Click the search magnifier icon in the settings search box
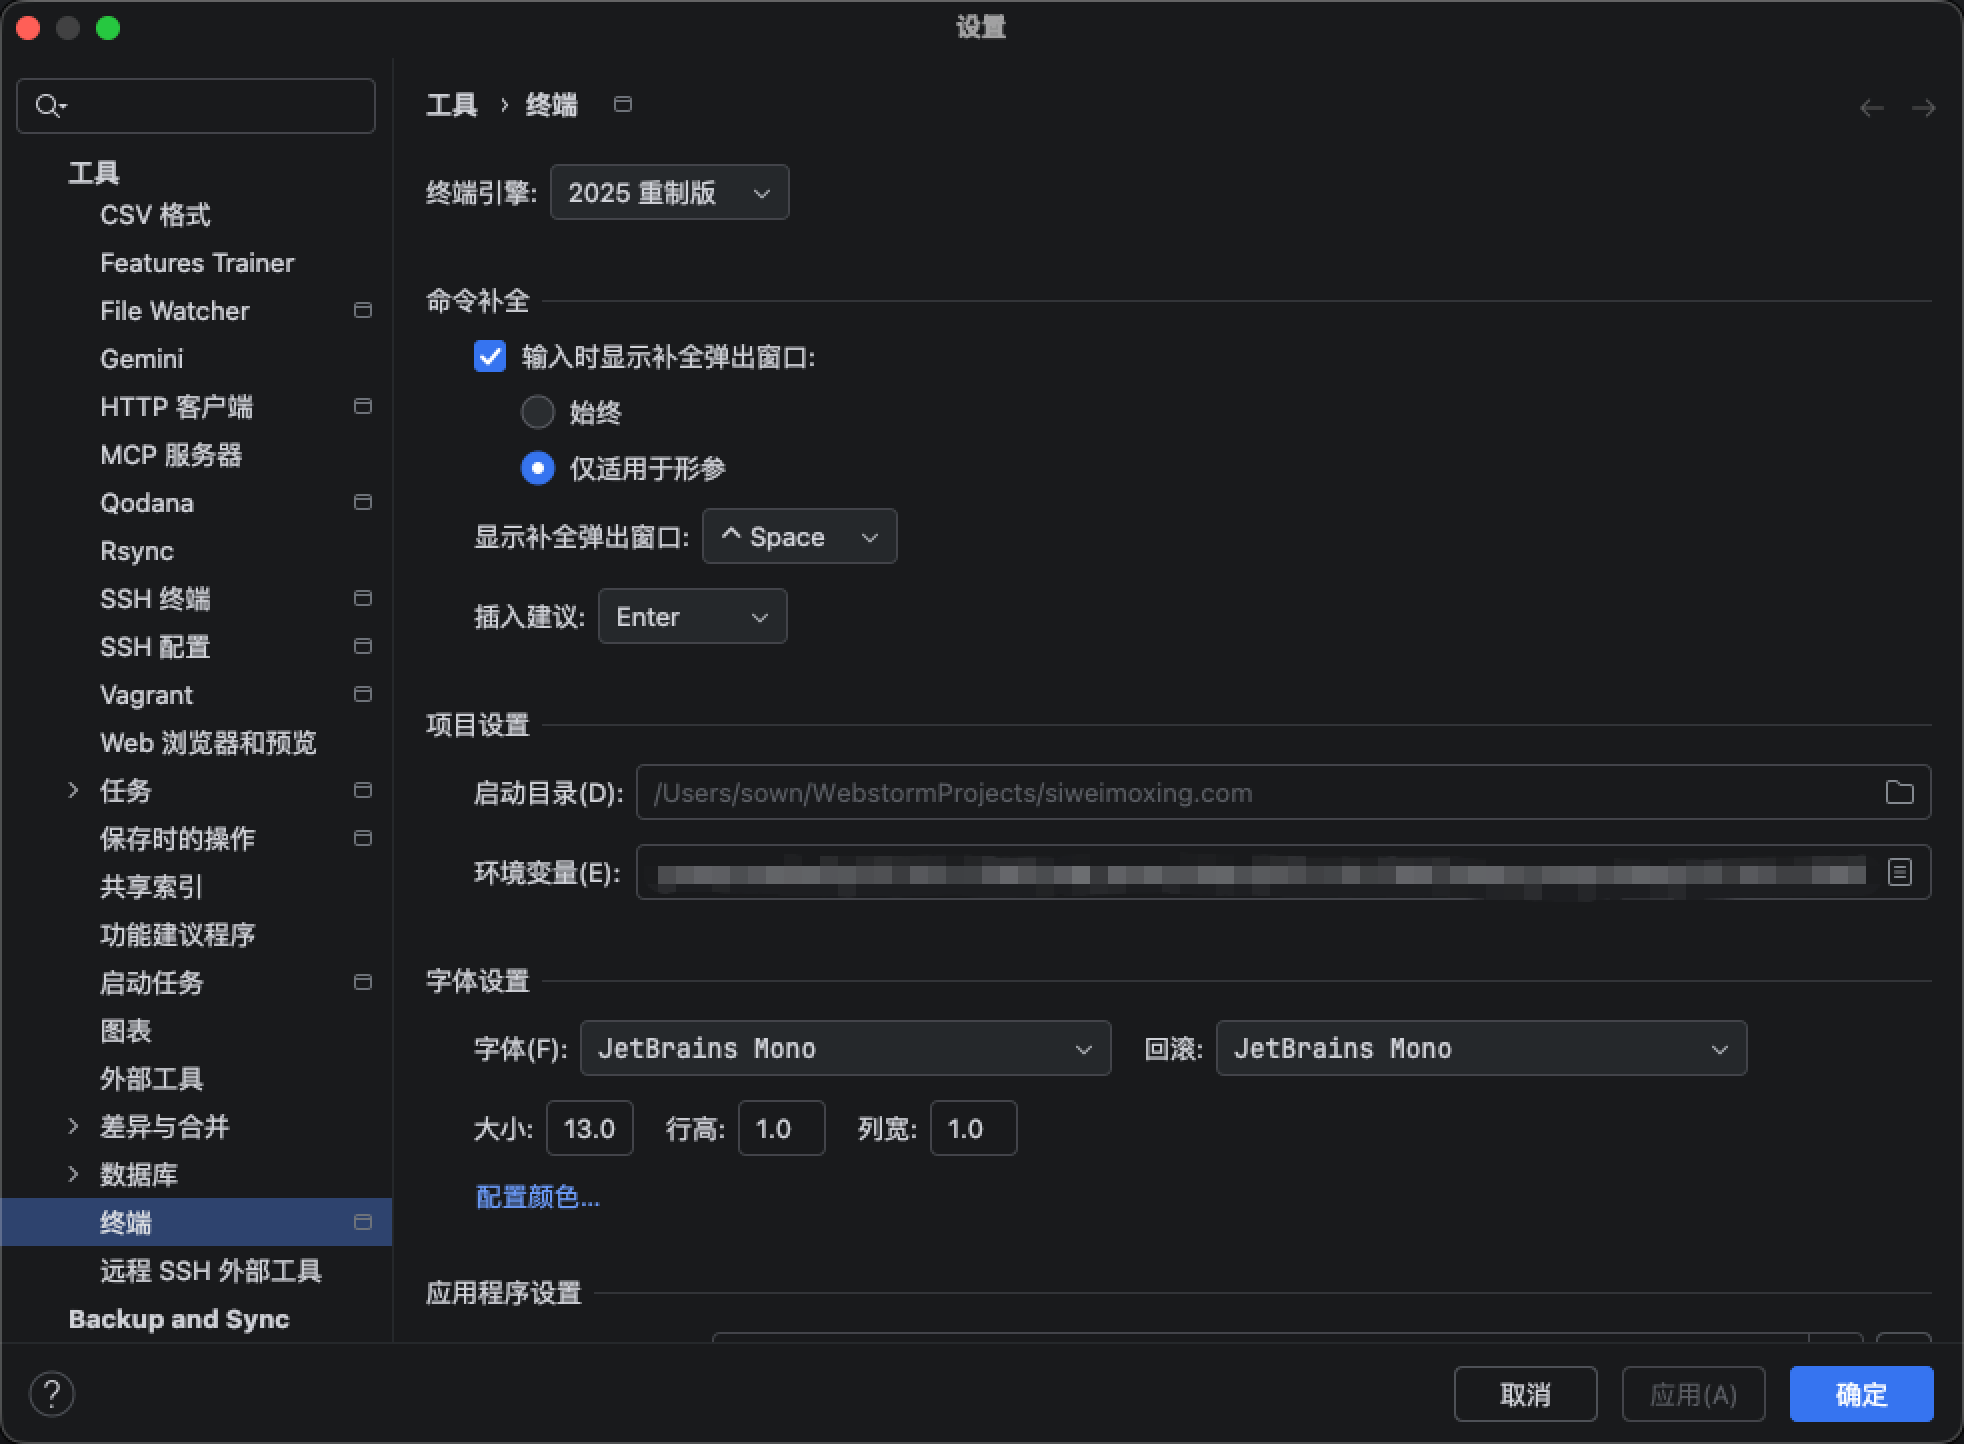Viewport: 1964px width, 1444px height. click(x=48, y=106)
